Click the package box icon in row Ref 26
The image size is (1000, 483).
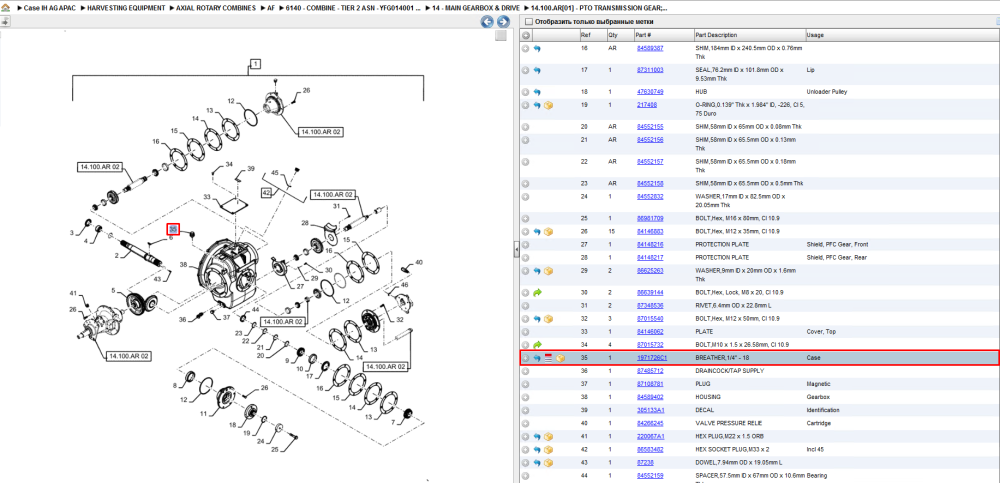coord(548,232)
